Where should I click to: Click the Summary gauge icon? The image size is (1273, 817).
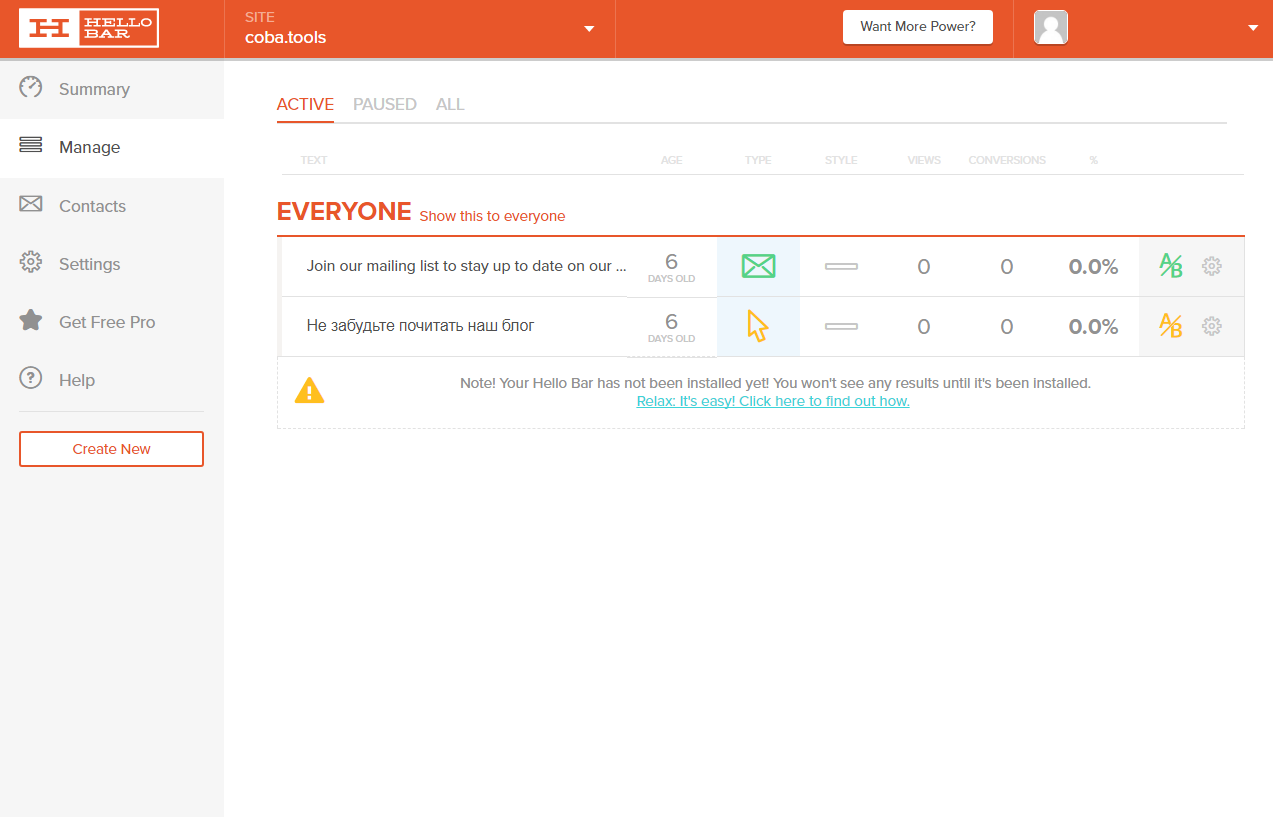coord(31,87)
